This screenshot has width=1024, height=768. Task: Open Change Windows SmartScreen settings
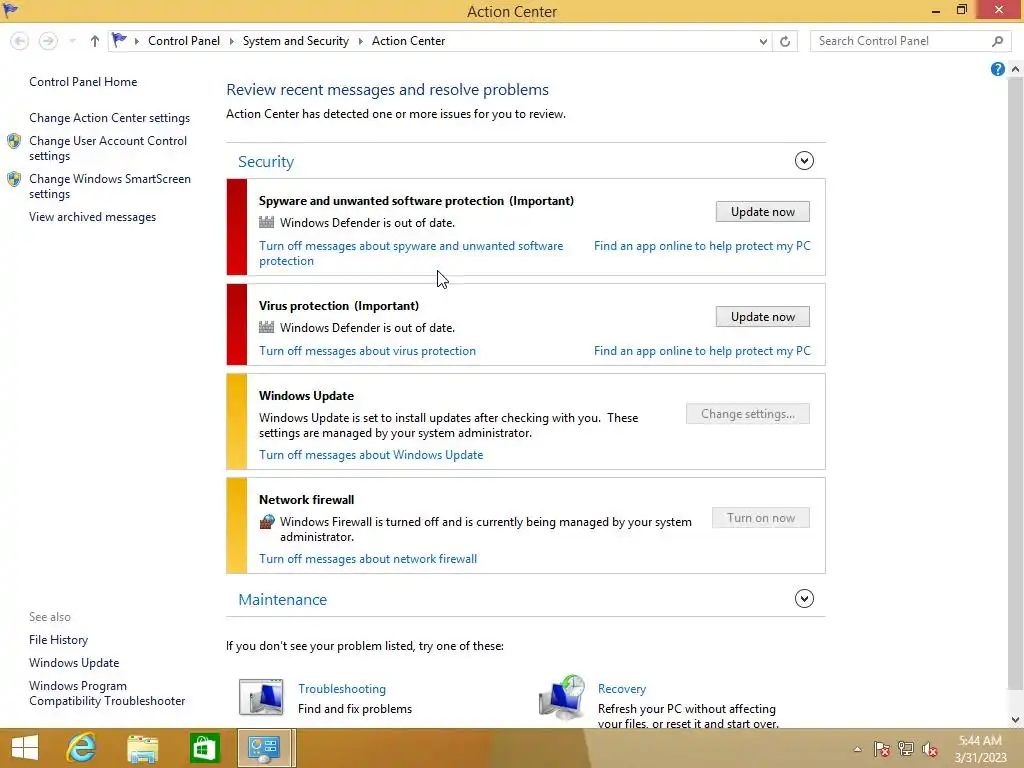(x=110, y=186)
